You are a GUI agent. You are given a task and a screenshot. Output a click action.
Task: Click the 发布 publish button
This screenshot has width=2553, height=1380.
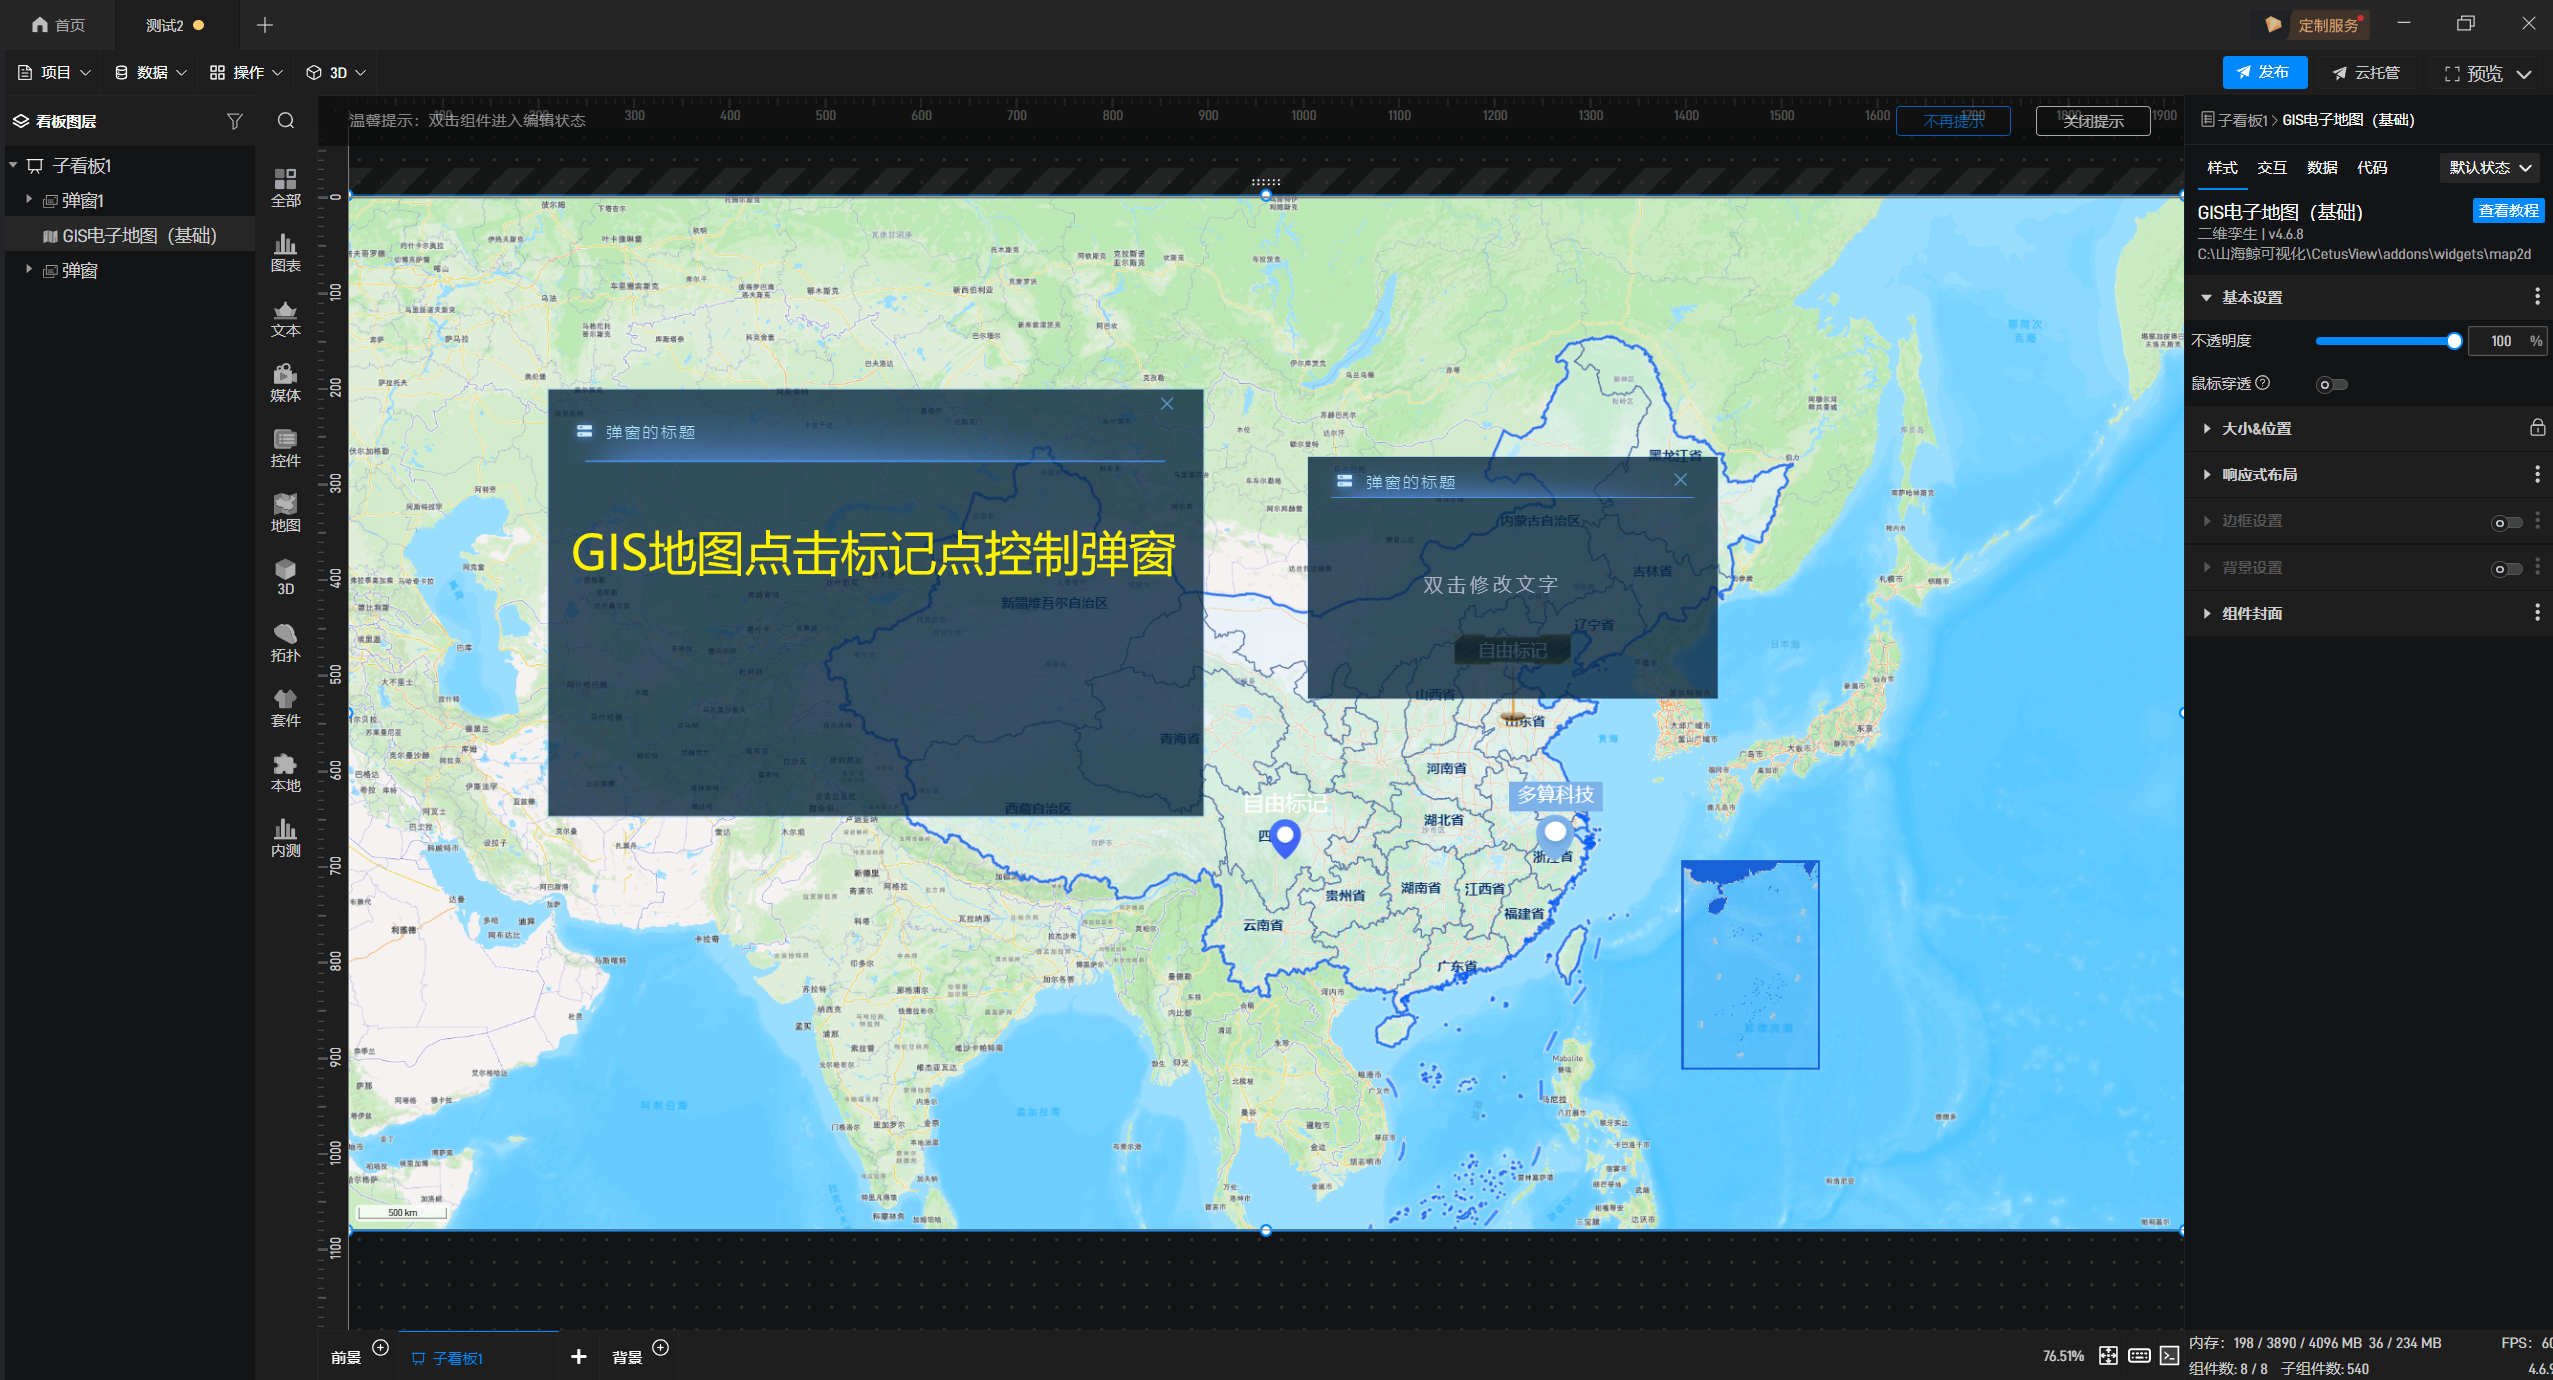click(x=2264, y=73)
